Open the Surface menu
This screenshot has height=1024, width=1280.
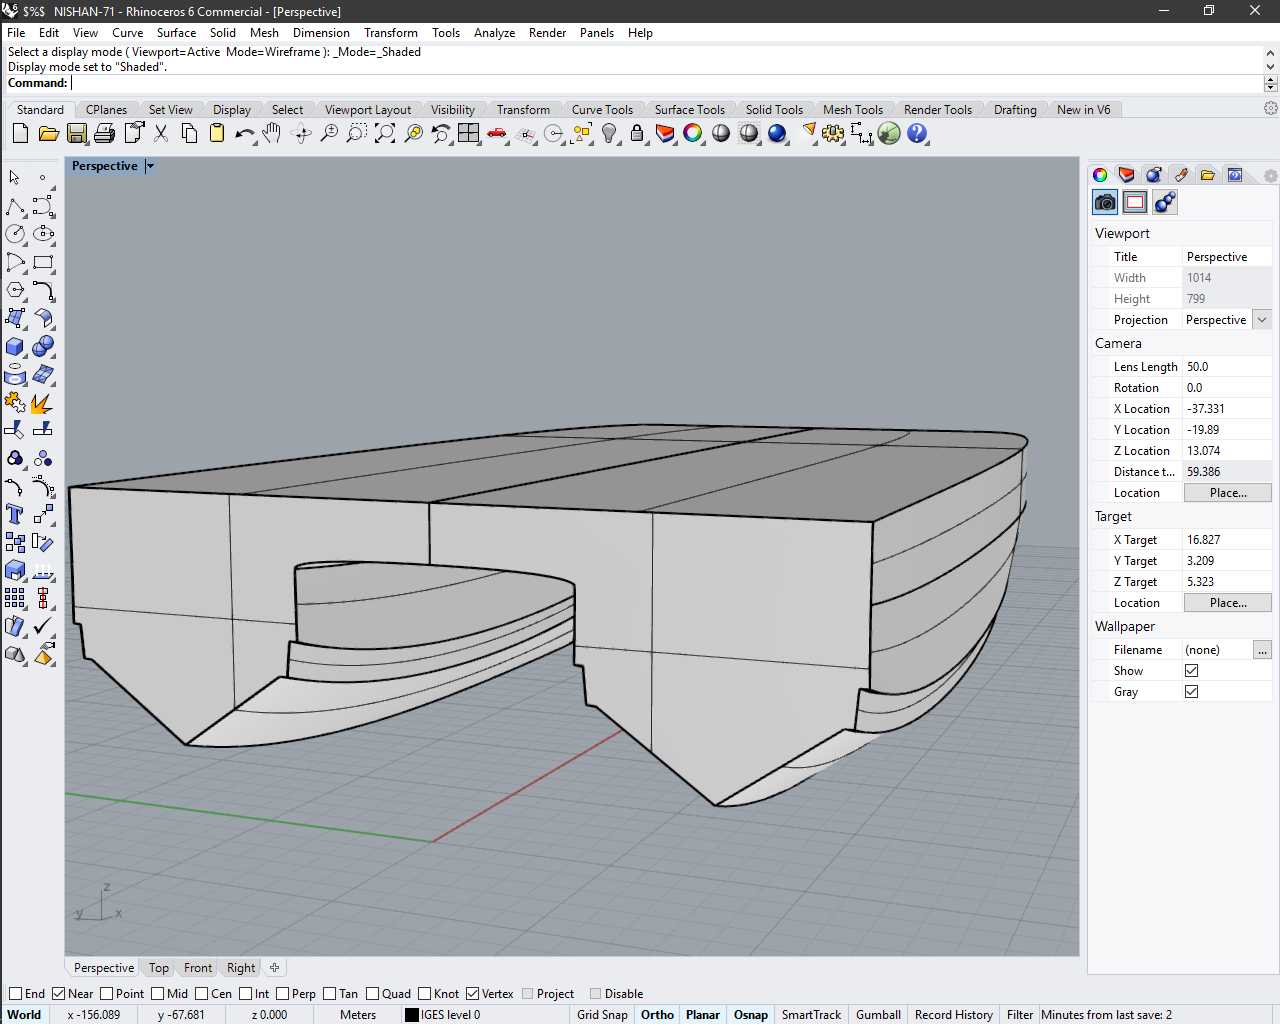[176, 32]
